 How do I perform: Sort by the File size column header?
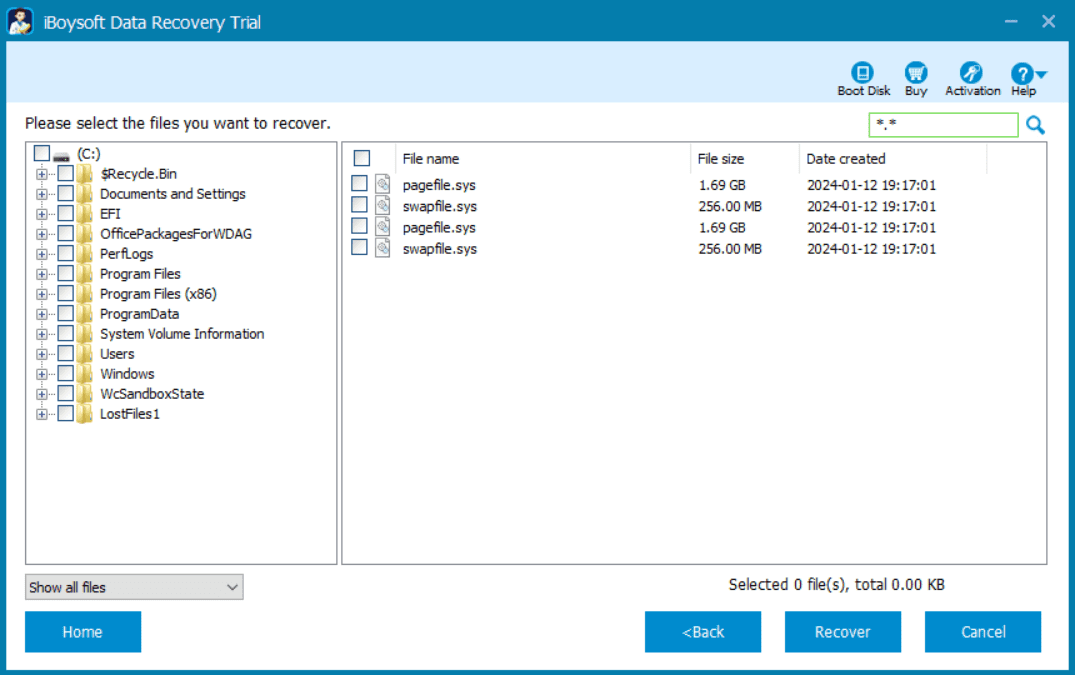(x=721, y=158)
